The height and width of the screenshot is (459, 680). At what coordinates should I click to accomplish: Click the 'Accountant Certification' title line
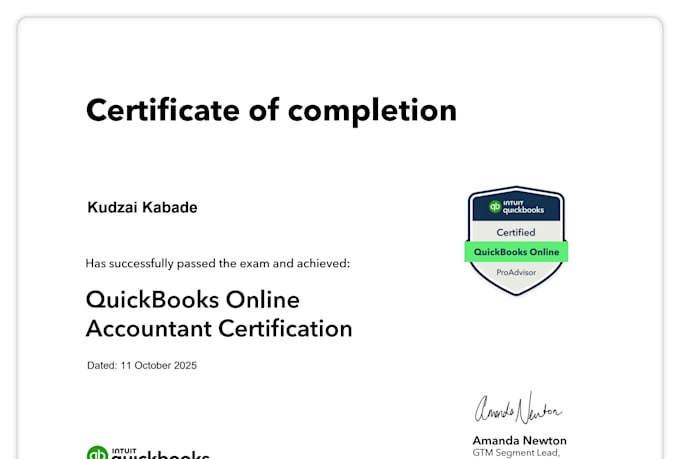coord(219,328)
